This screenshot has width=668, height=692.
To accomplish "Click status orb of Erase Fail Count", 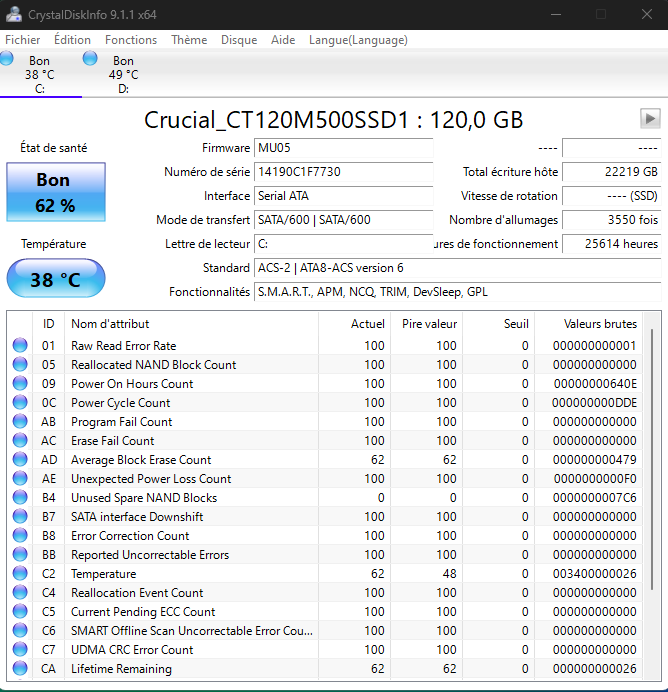I will pos(20,440).
